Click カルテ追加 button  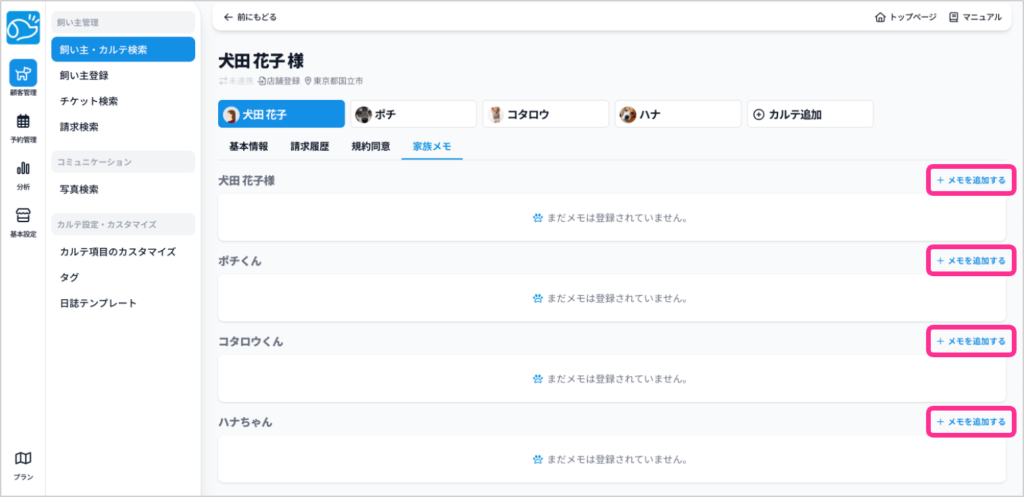click(x=809, y=114)
